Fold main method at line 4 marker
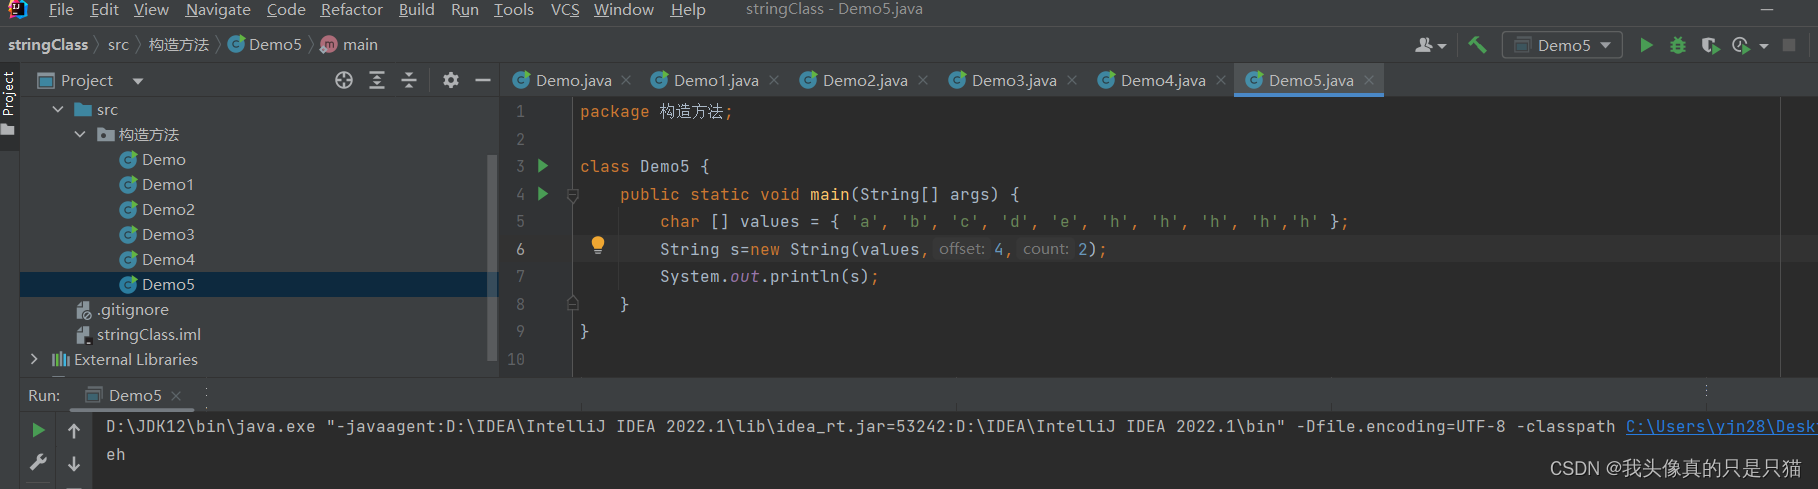This screenshot has width=1818, height=489. [573, 195]
